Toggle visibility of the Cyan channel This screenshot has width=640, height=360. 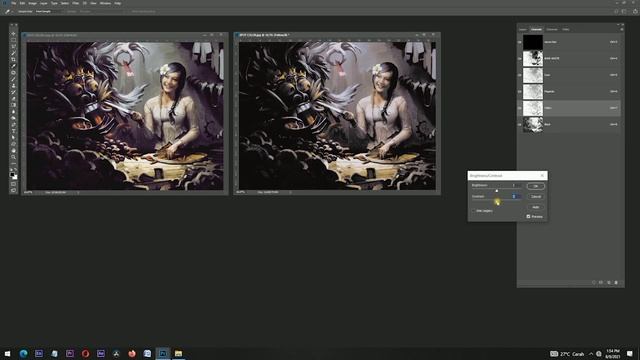pyautogui.click(x=520, y=75)
